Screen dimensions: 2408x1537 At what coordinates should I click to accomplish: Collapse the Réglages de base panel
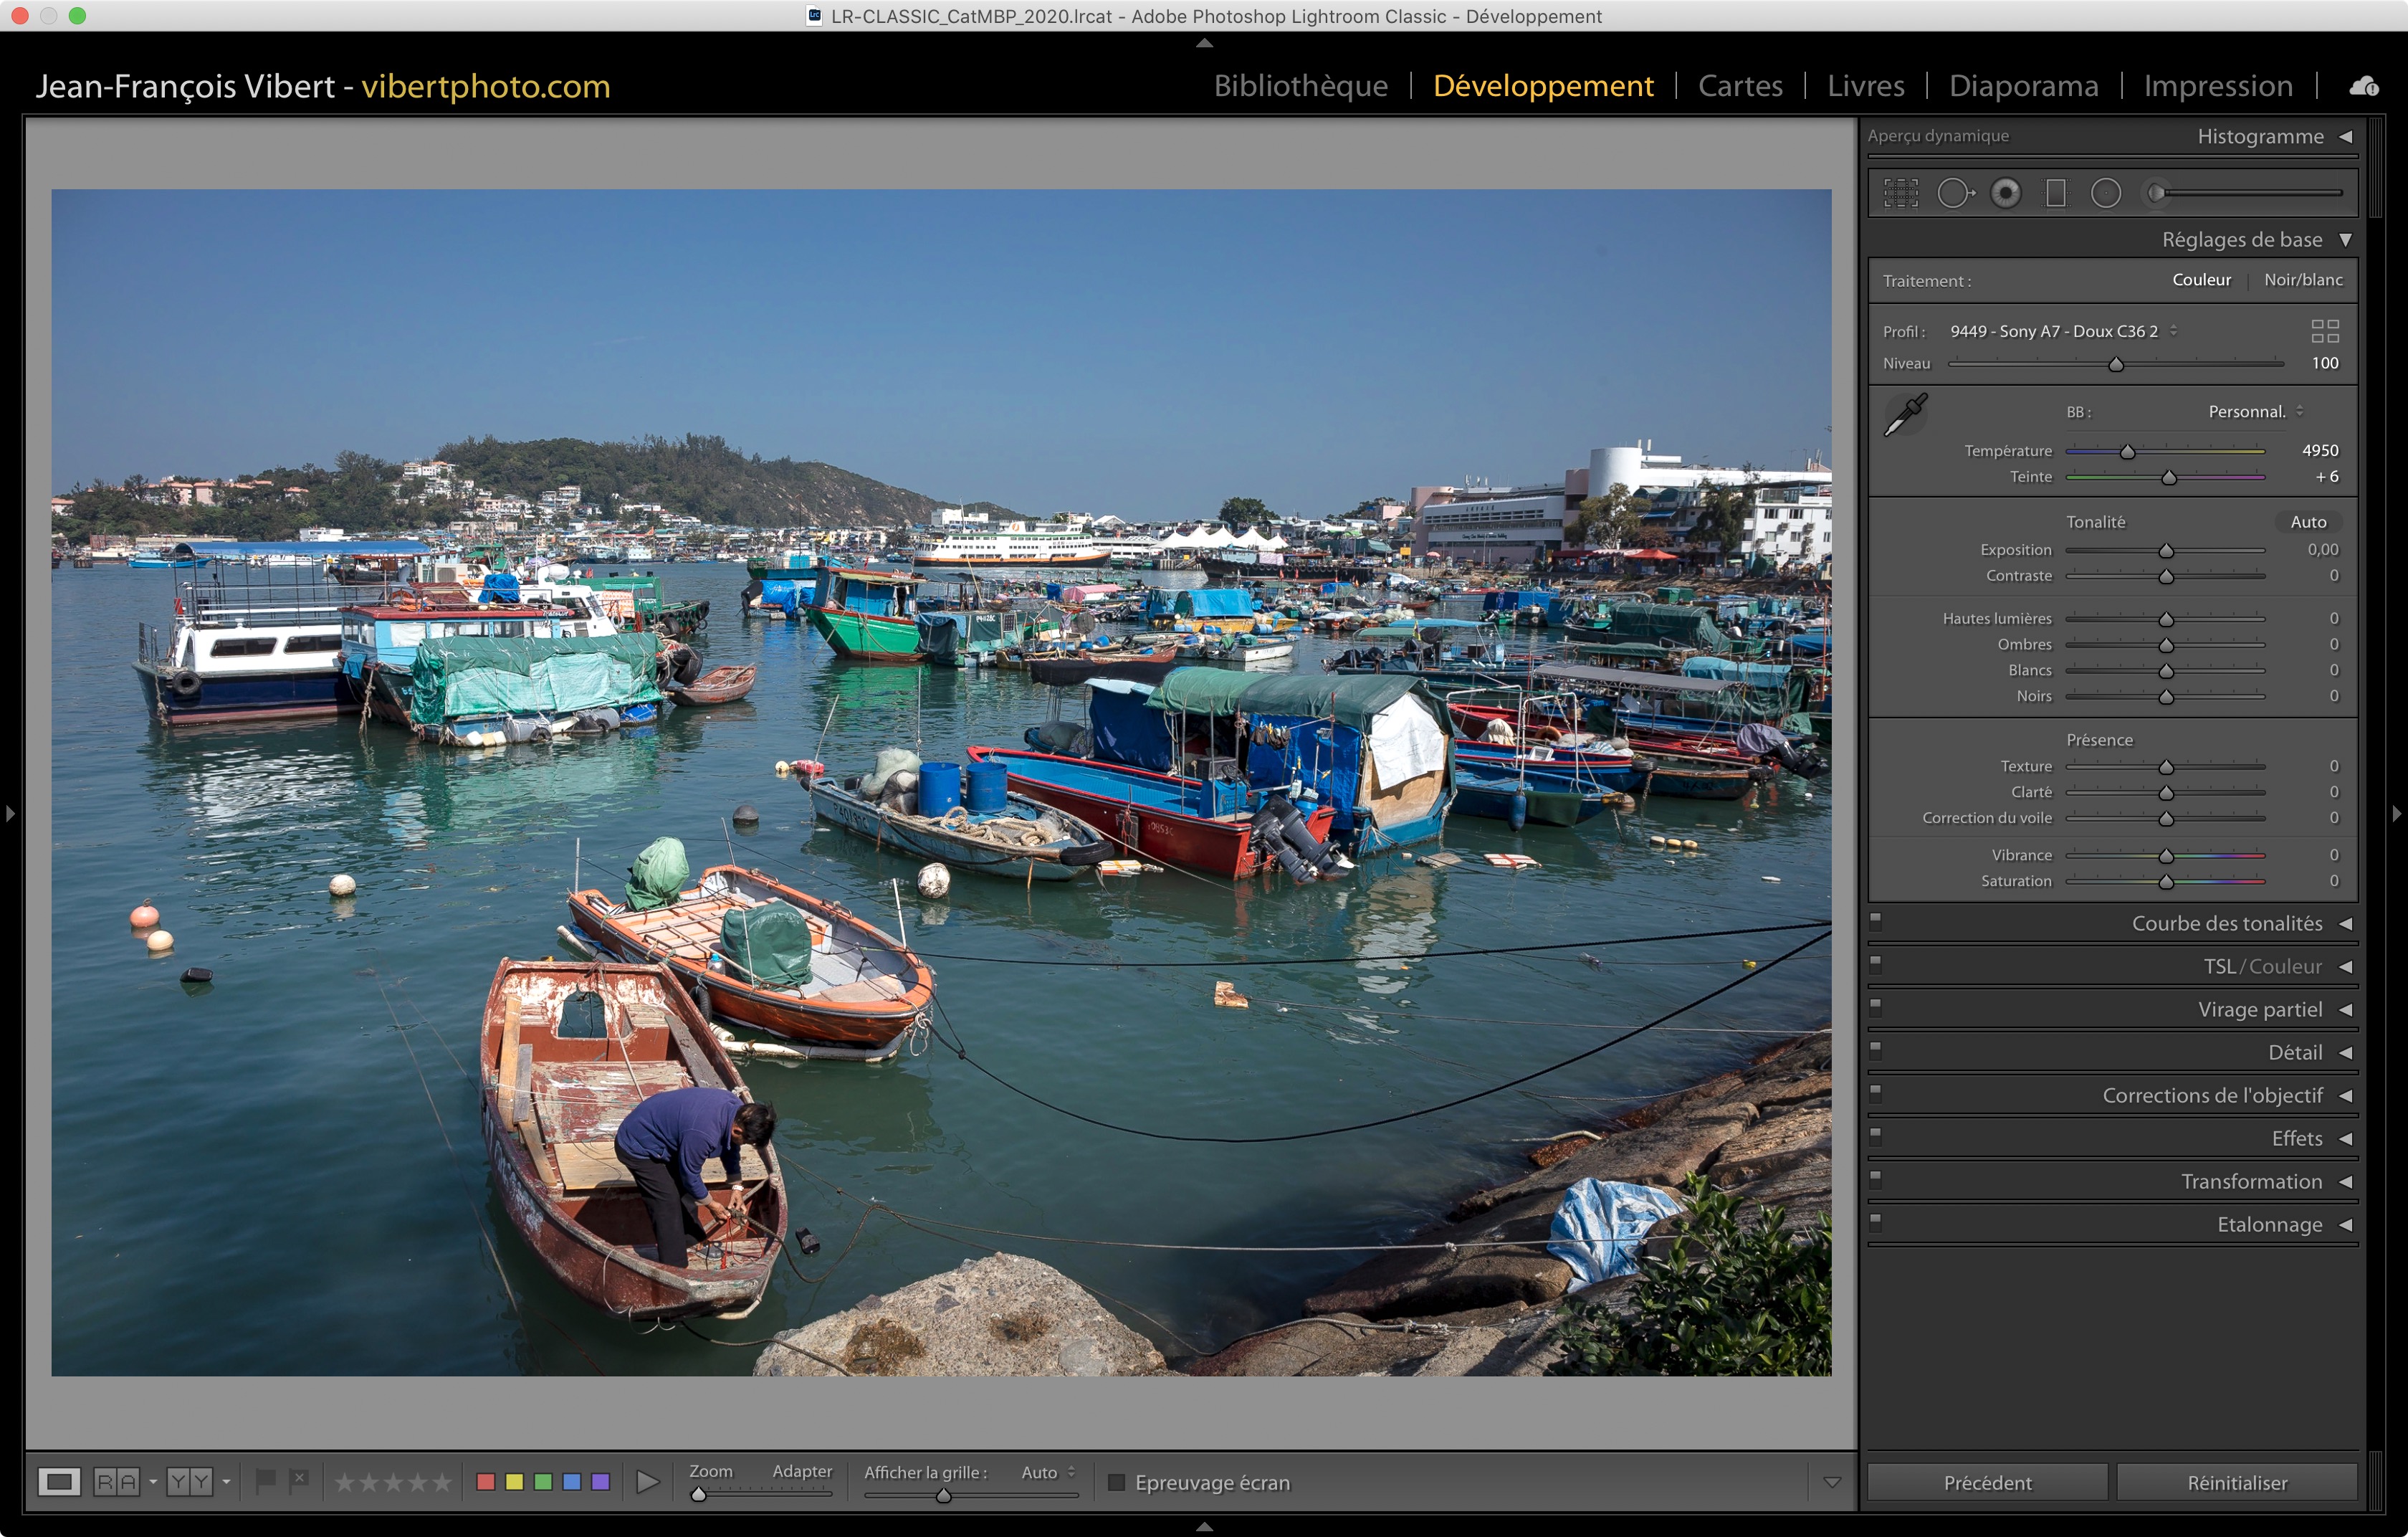click(x=2344, y=240)
